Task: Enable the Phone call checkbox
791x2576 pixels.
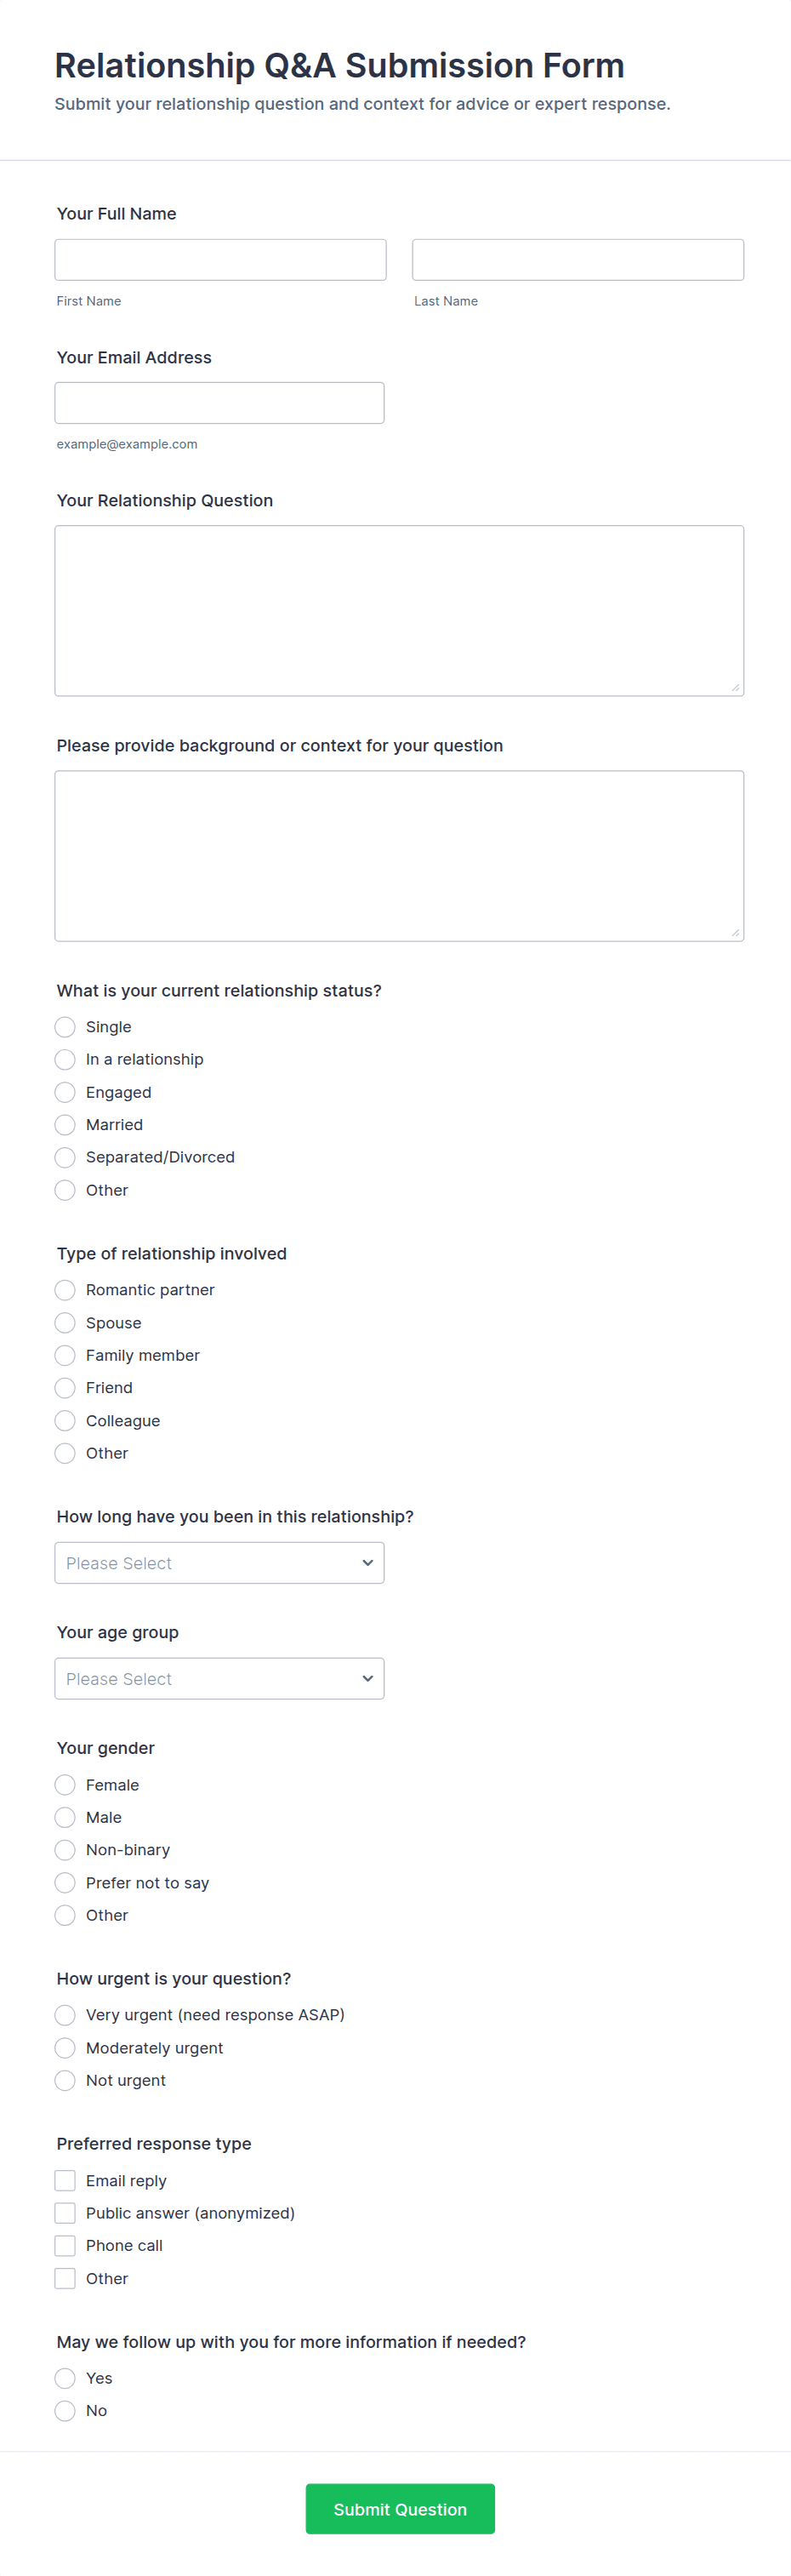Action: 65,2246
